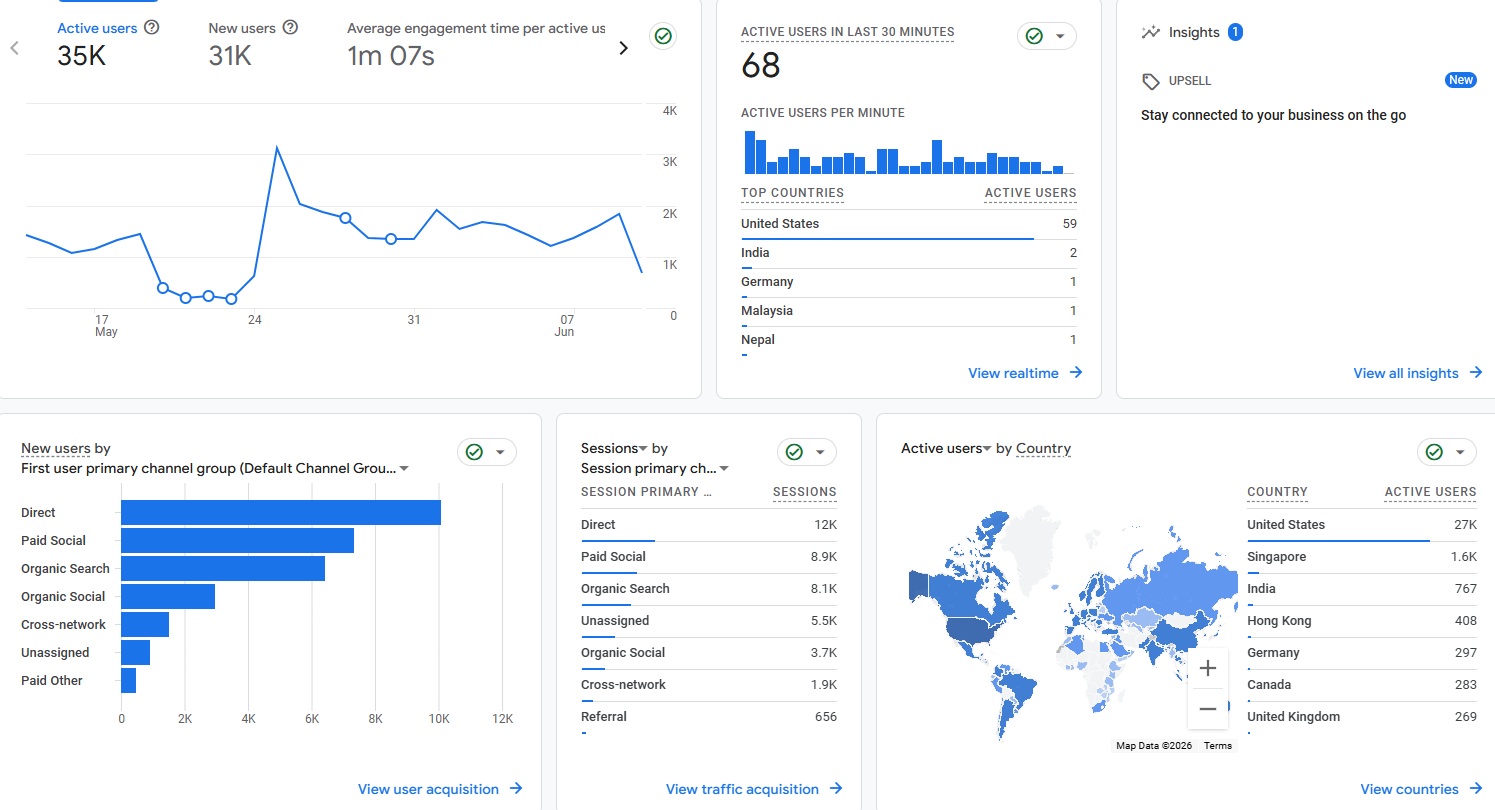
Task: Click the Cross-network bar in chart
Action: click(x=145, y=624)
